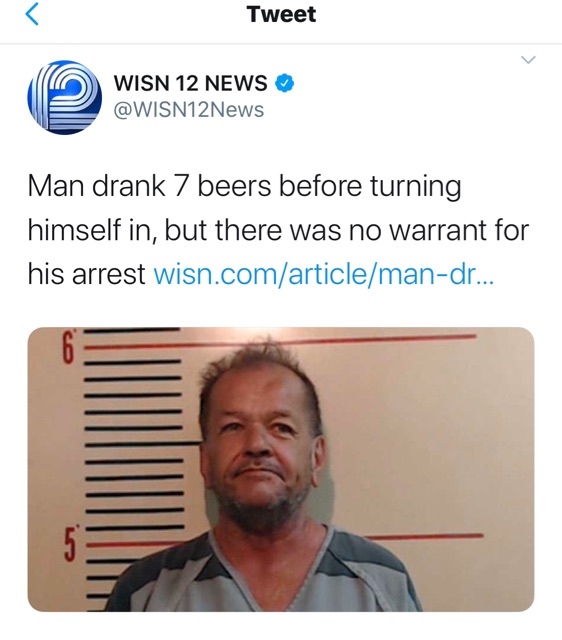Expand tweet options with the chevron

[x=529, y=60]
